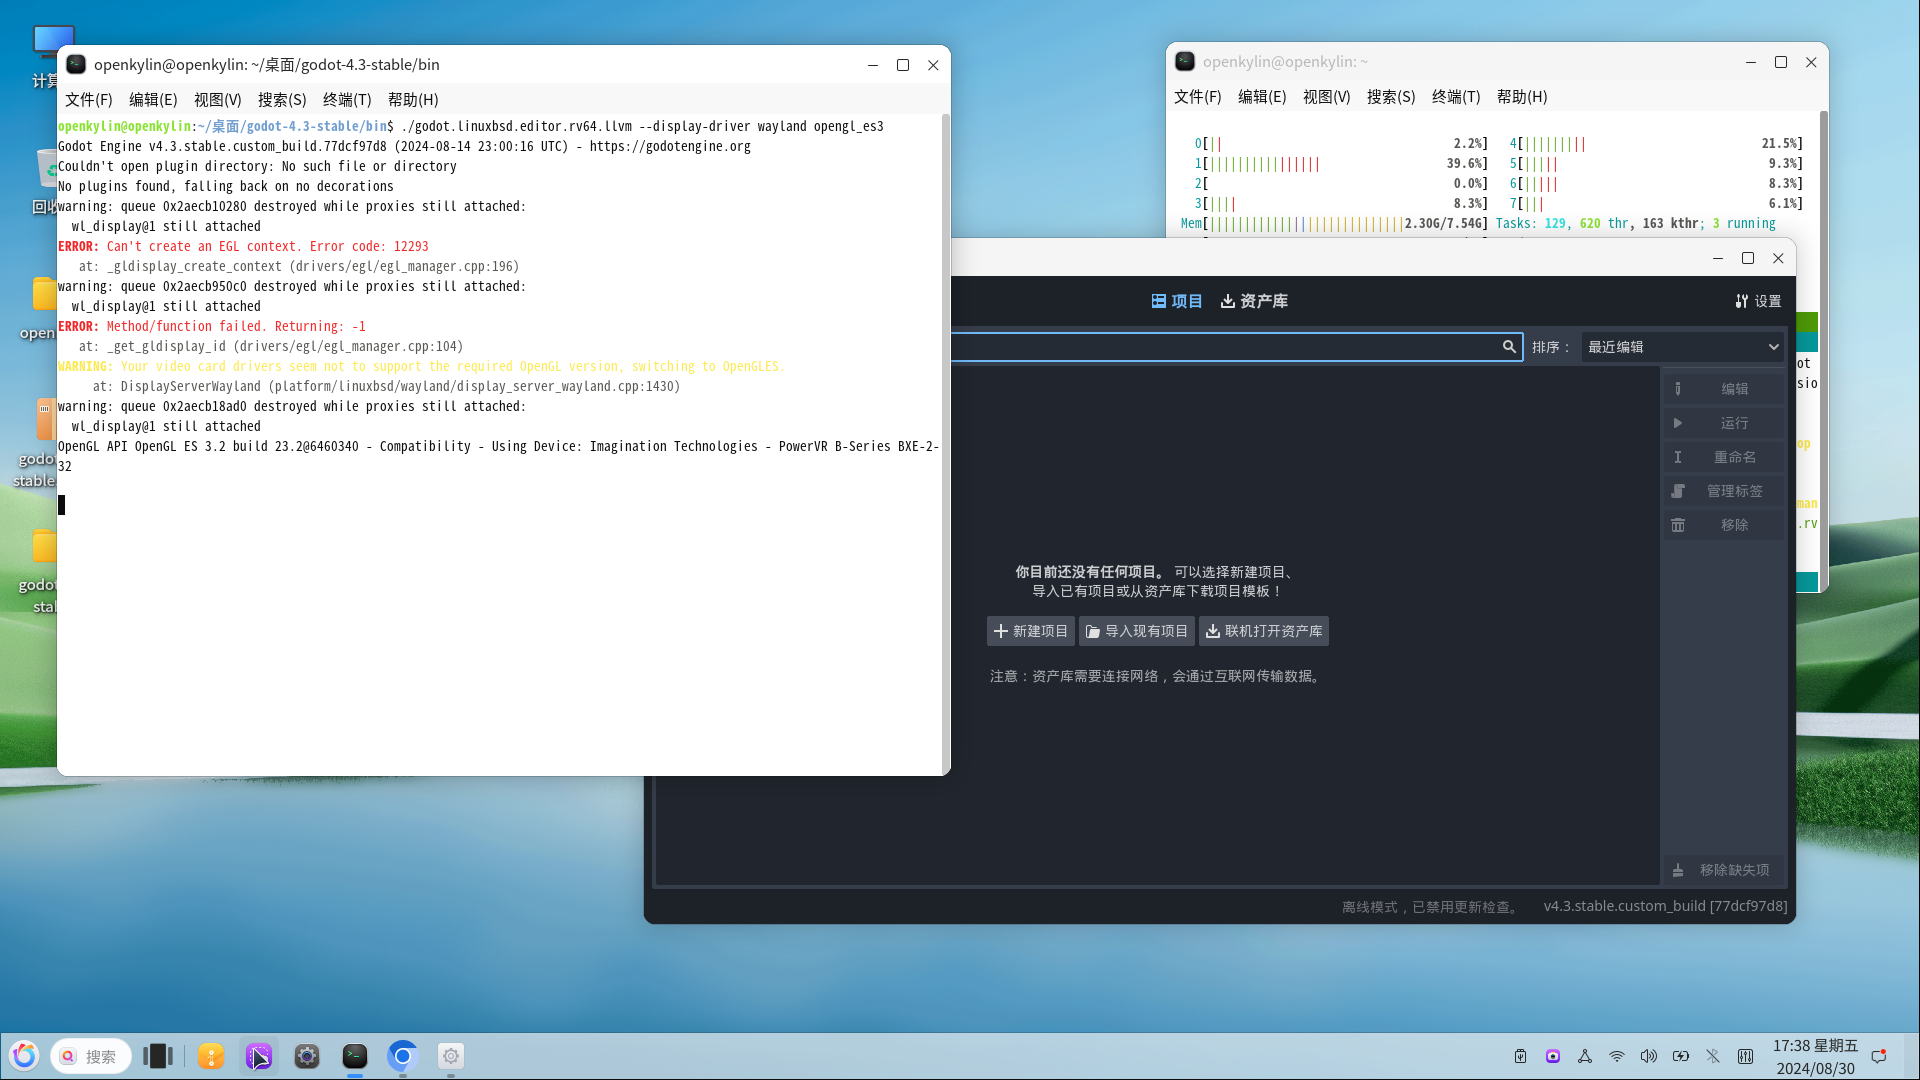Click the triangle network topology tray icon
This screenshot has width=1920, height=1080.
(1585, 1056)
